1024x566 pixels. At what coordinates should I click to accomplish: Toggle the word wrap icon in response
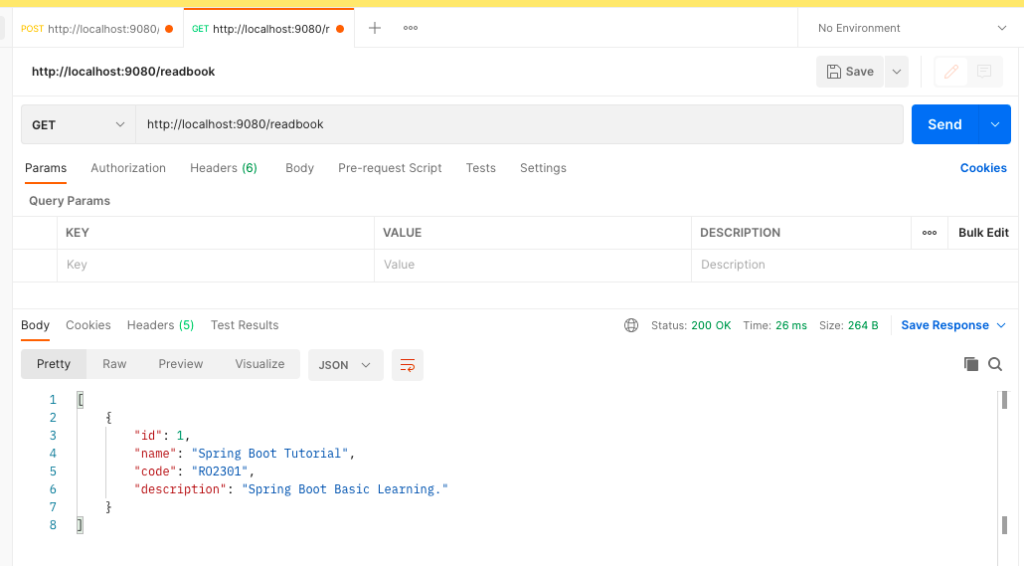[x=408, y=365]
